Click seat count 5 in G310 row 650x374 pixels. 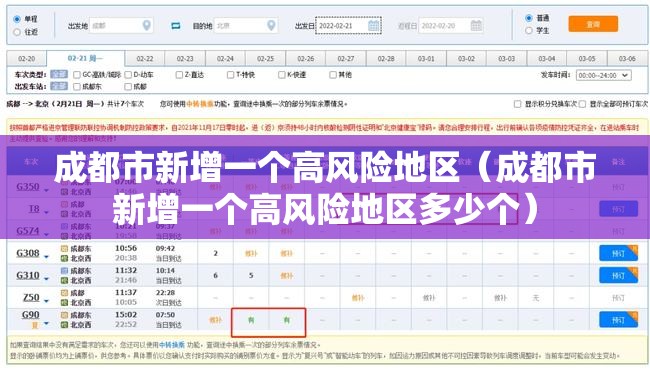[x=251, y=275]
